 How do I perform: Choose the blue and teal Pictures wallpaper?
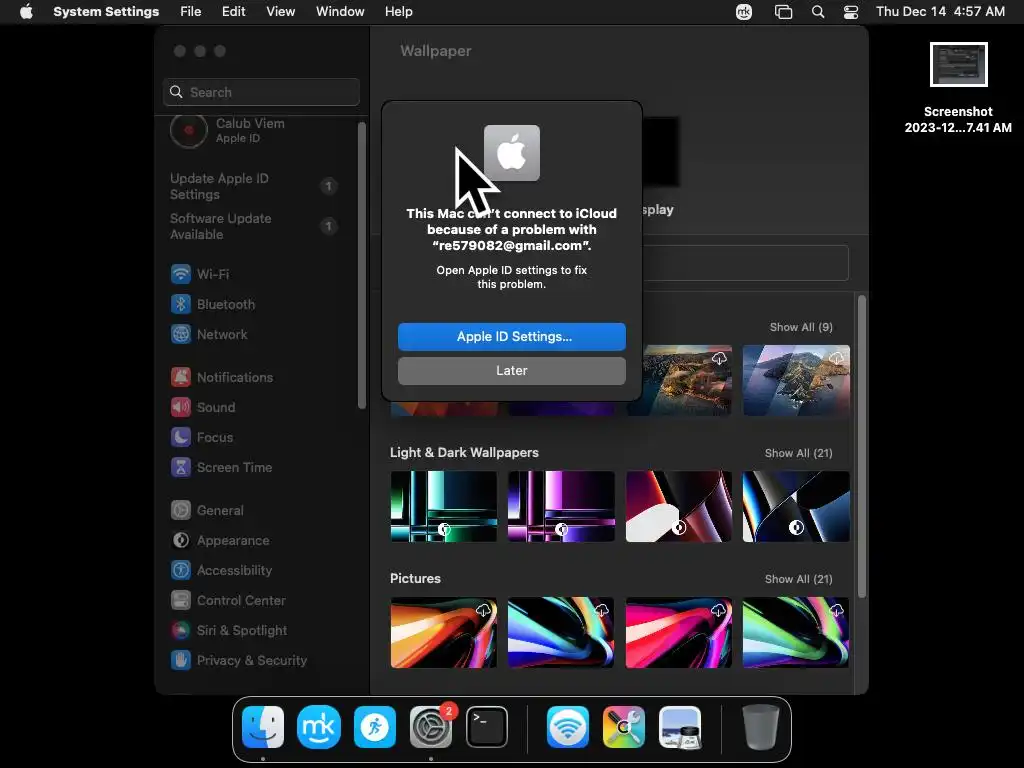coord(561,632)
